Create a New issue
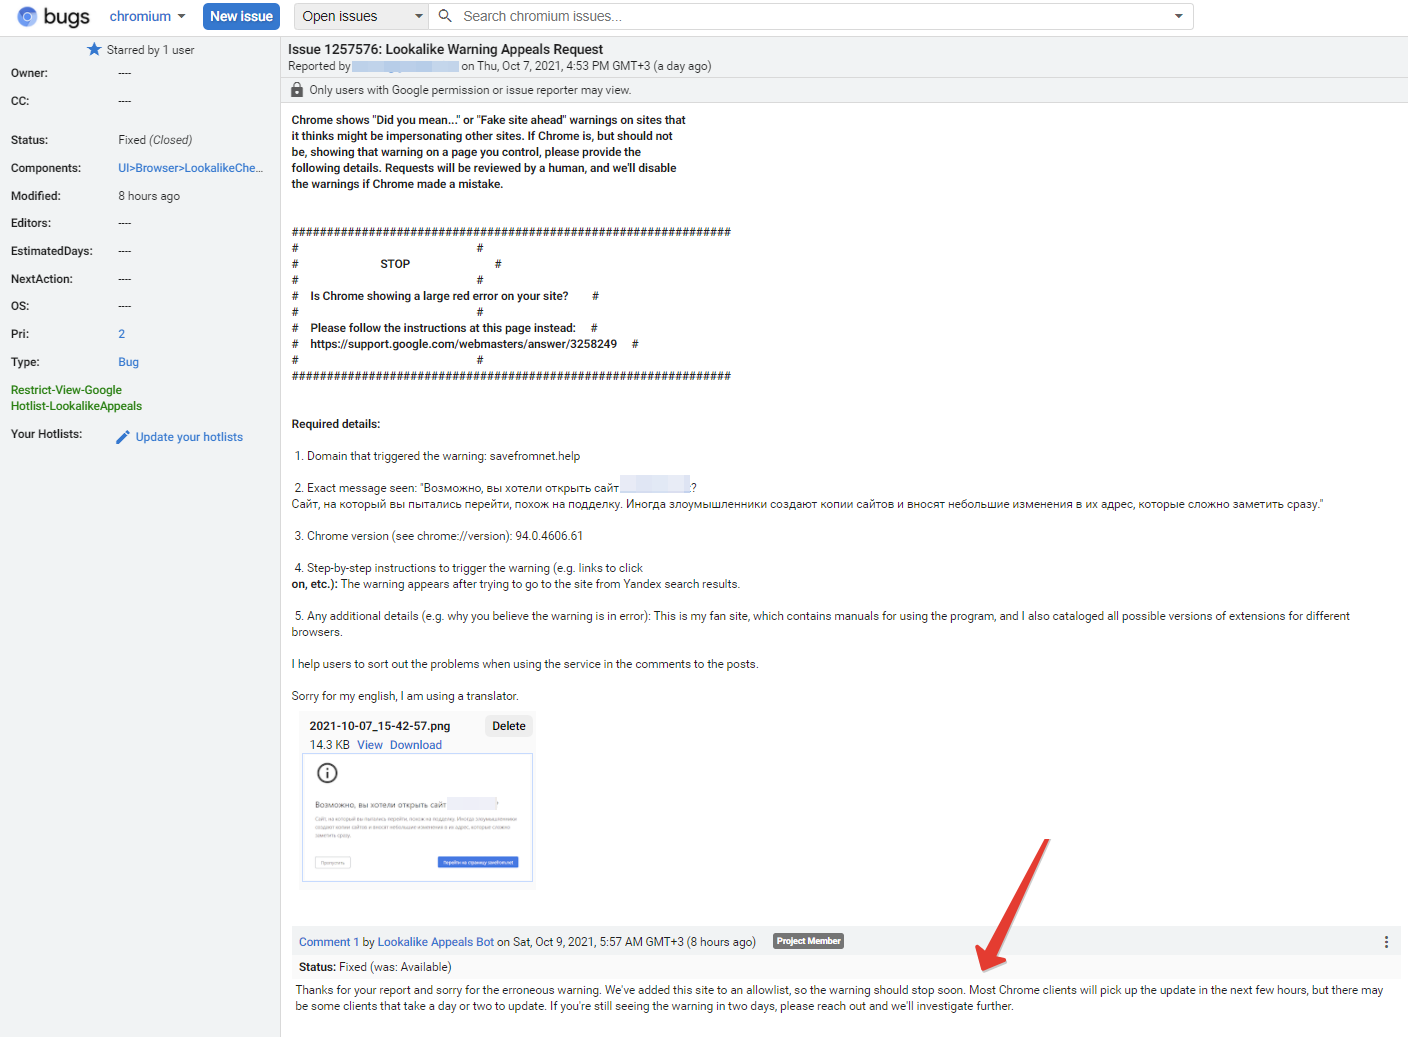This screenshot has height=1037, width=1418. pos(241,16)
